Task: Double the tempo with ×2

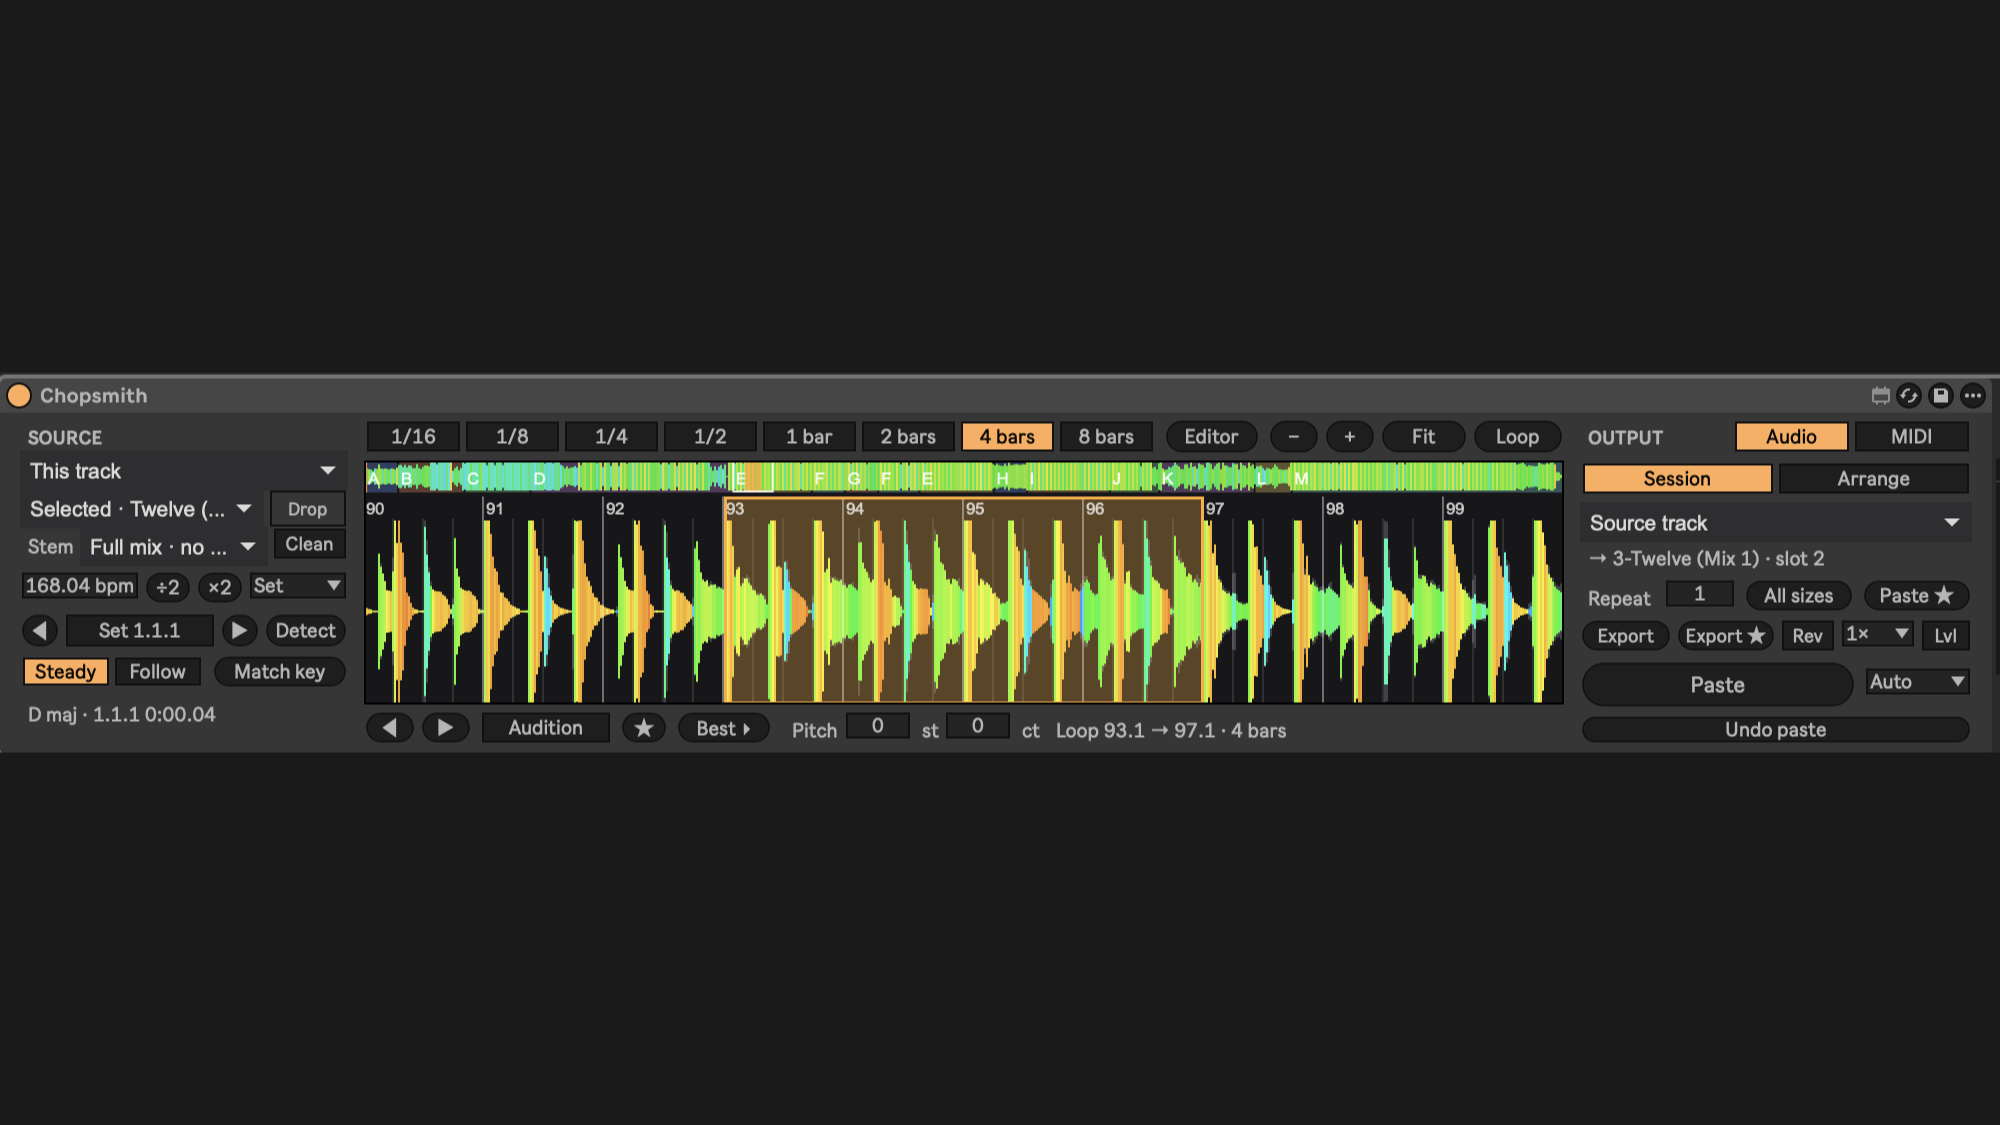Action: tap(220, 587)
